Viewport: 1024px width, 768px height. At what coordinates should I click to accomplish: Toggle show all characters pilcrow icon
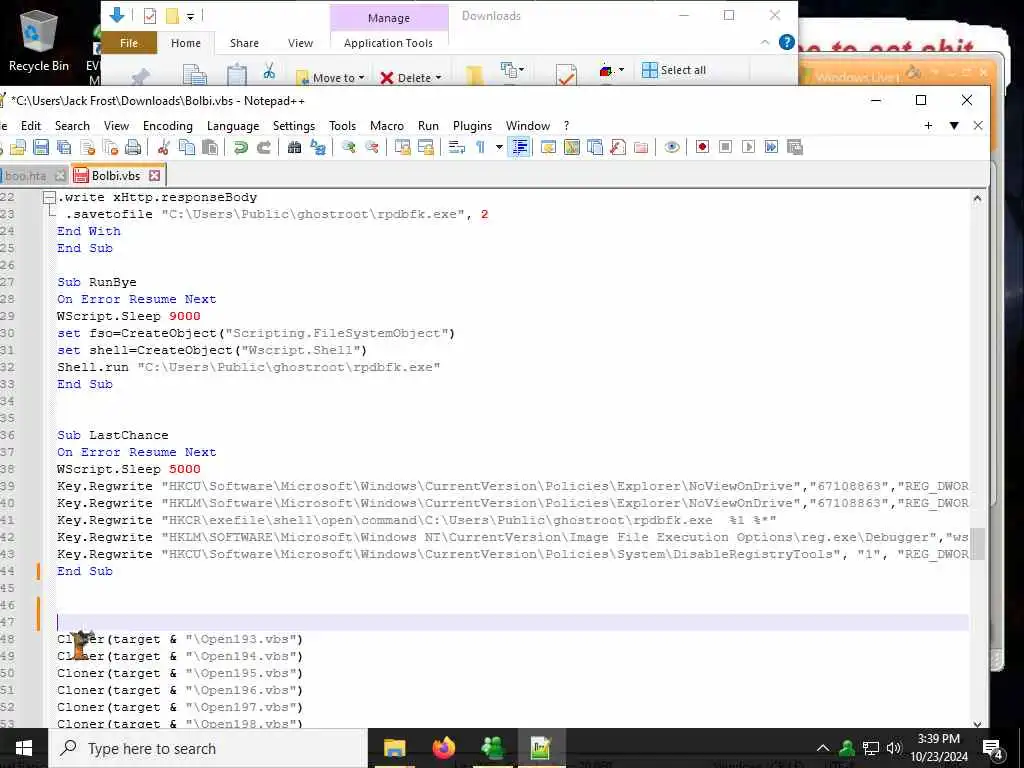coord(480,147)
